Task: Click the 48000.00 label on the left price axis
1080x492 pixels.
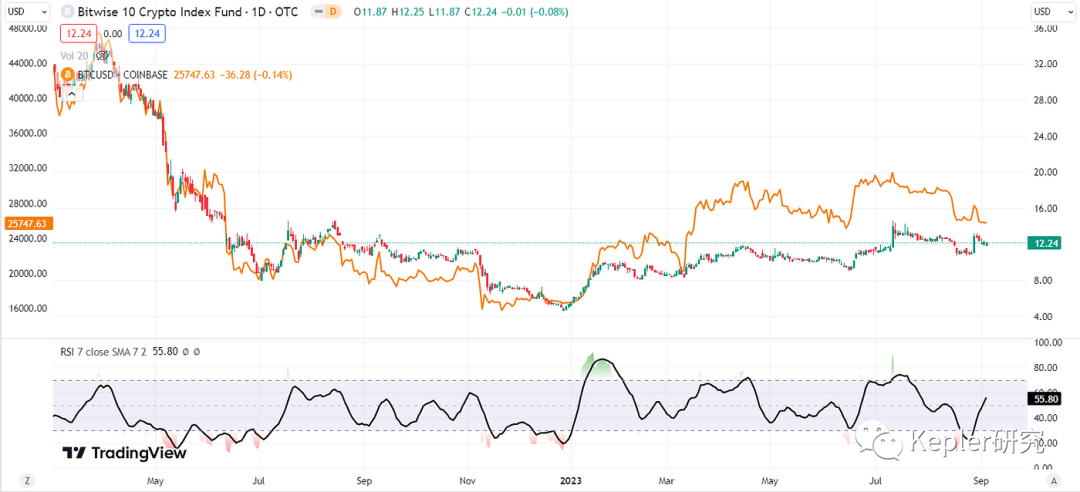Action: click(26, 29)
